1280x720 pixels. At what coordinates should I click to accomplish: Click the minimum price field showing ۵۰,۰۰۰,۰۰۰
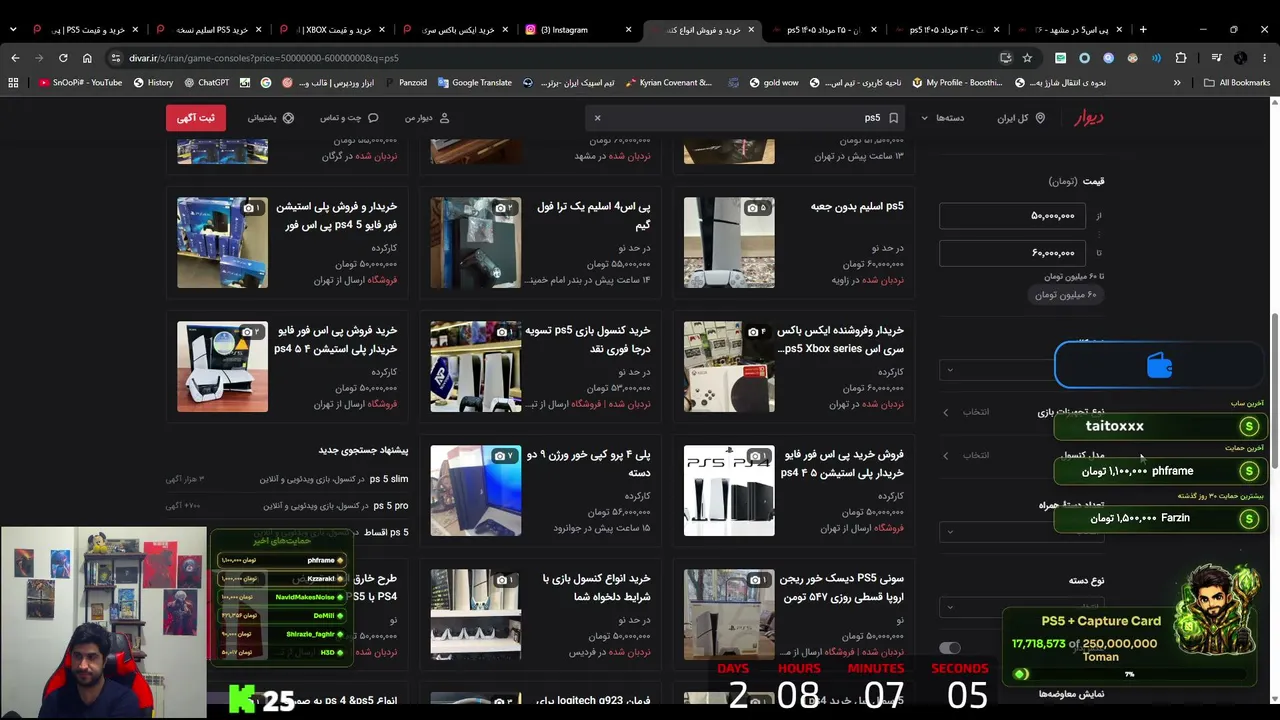point(1012,215)
